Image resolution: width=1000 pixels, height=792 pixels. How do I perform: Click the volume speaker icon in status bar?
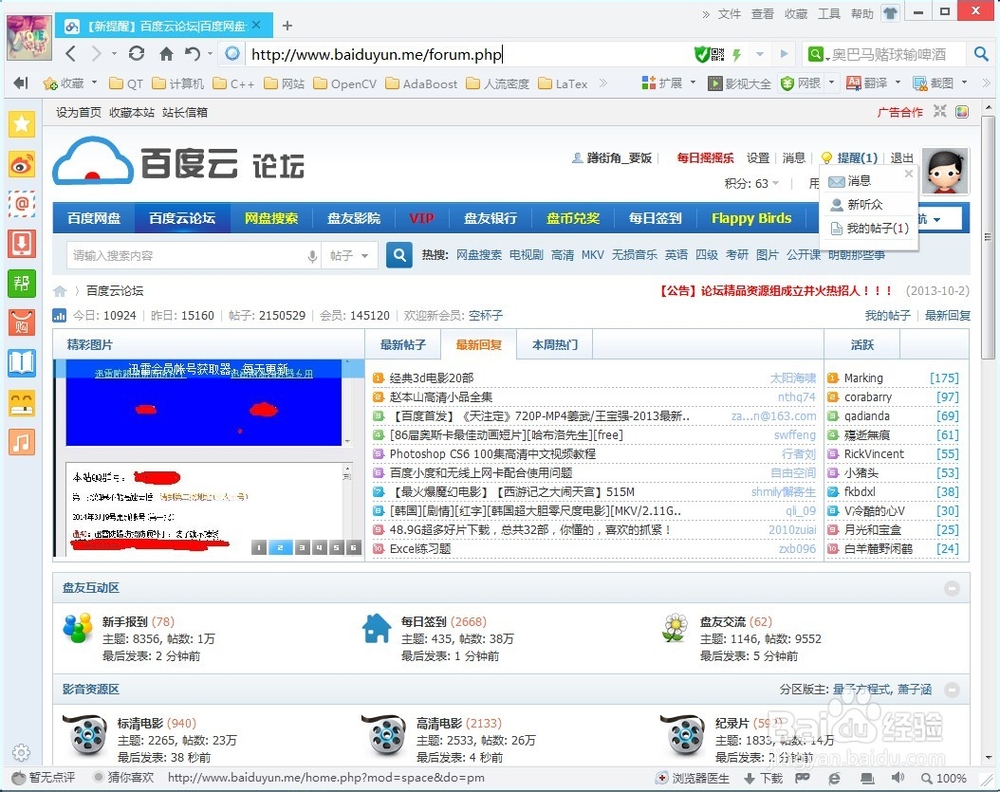[x=898, y=777]
